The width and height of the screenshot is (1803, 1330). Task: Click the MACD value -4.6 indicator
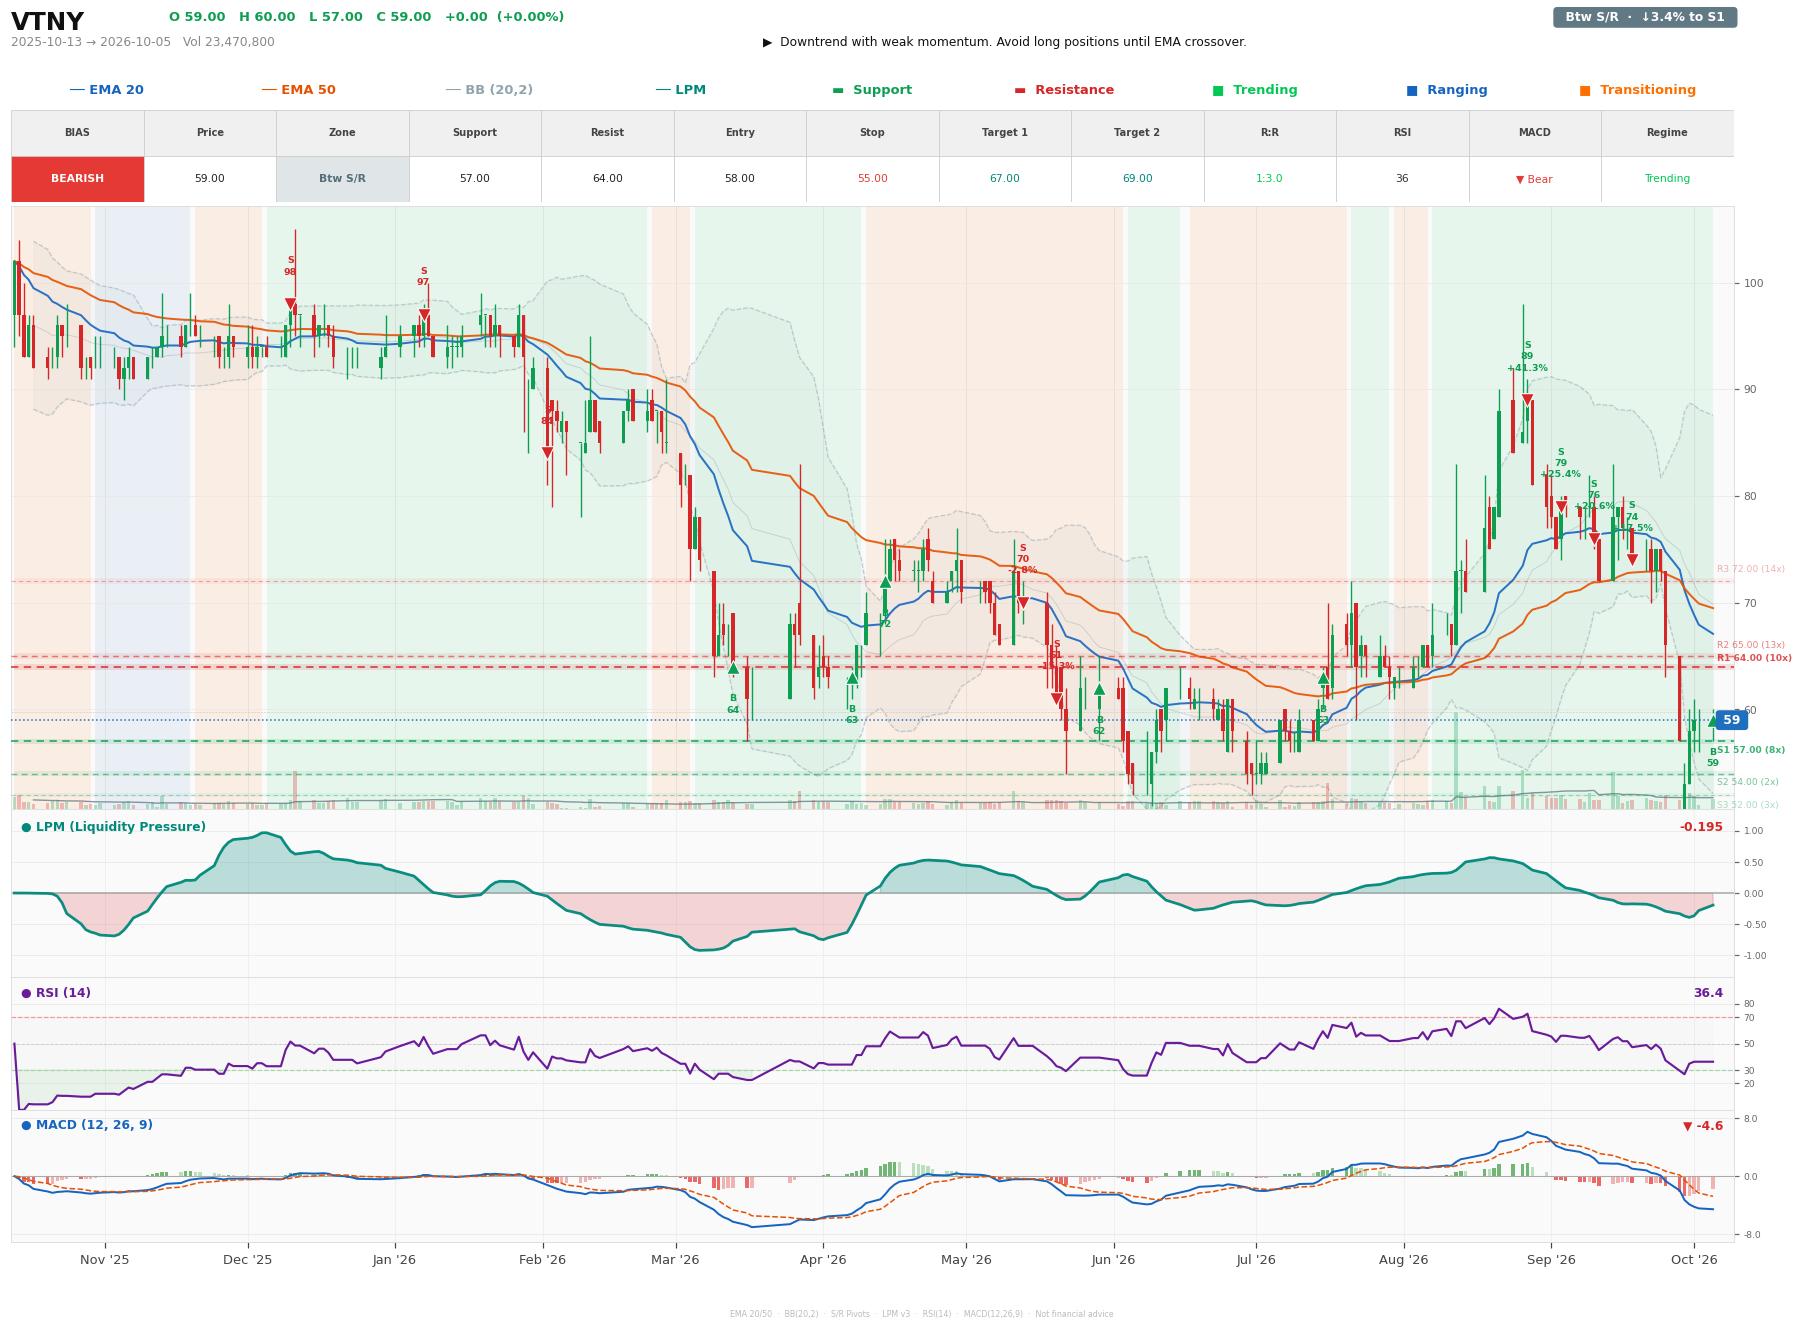click(1703, 1126)
